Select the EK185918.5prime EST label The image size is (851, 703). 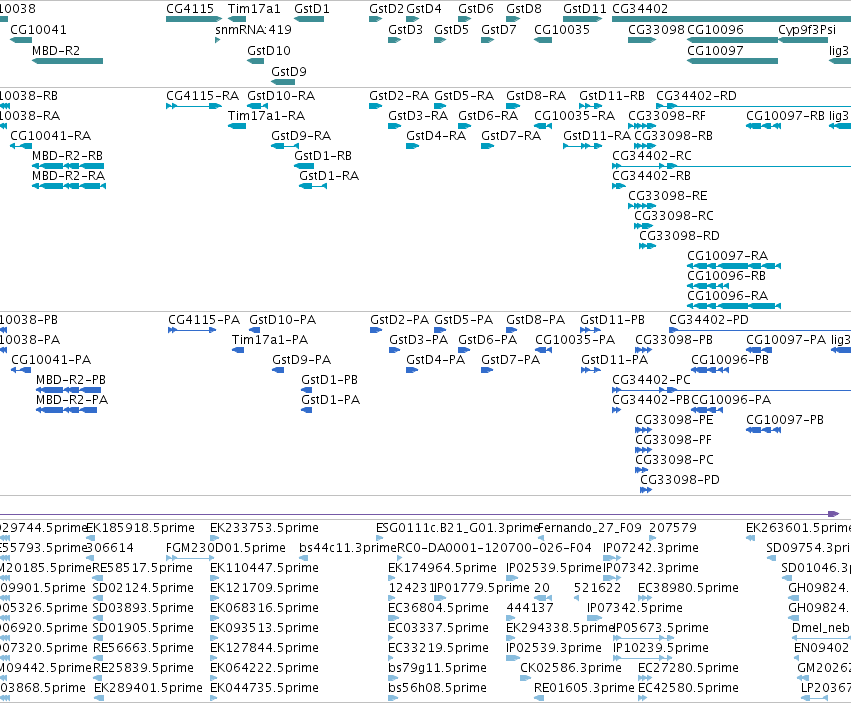tap(141, 528)
